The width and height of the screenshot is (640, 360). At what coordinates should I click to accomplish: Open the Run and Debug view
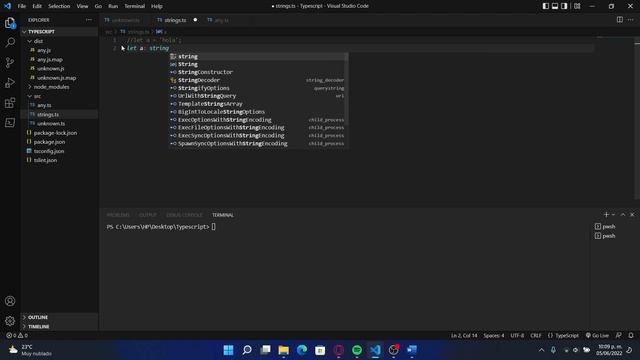(10, 82)
